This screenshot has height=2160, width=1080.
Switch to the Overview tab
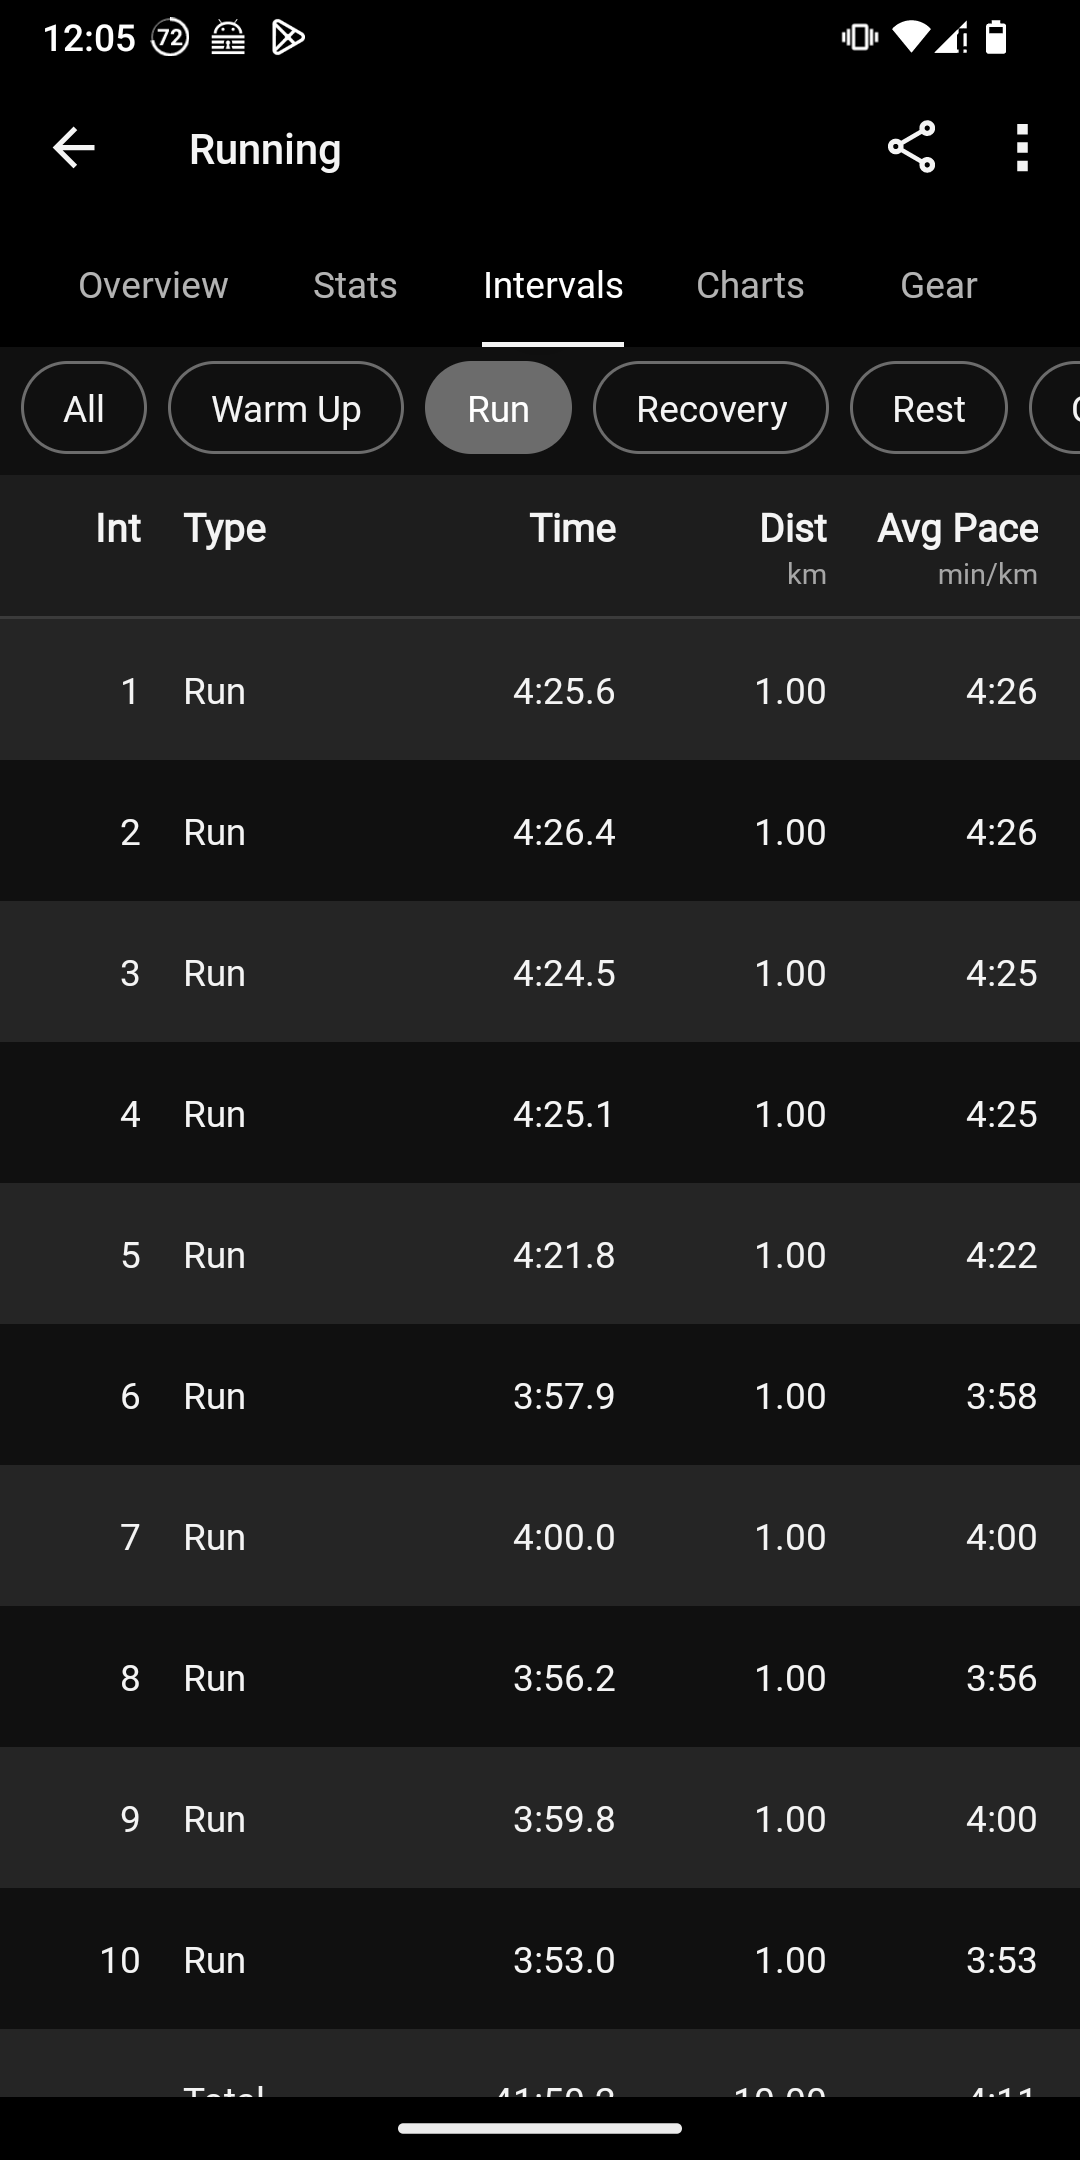(x=153, y=286)
